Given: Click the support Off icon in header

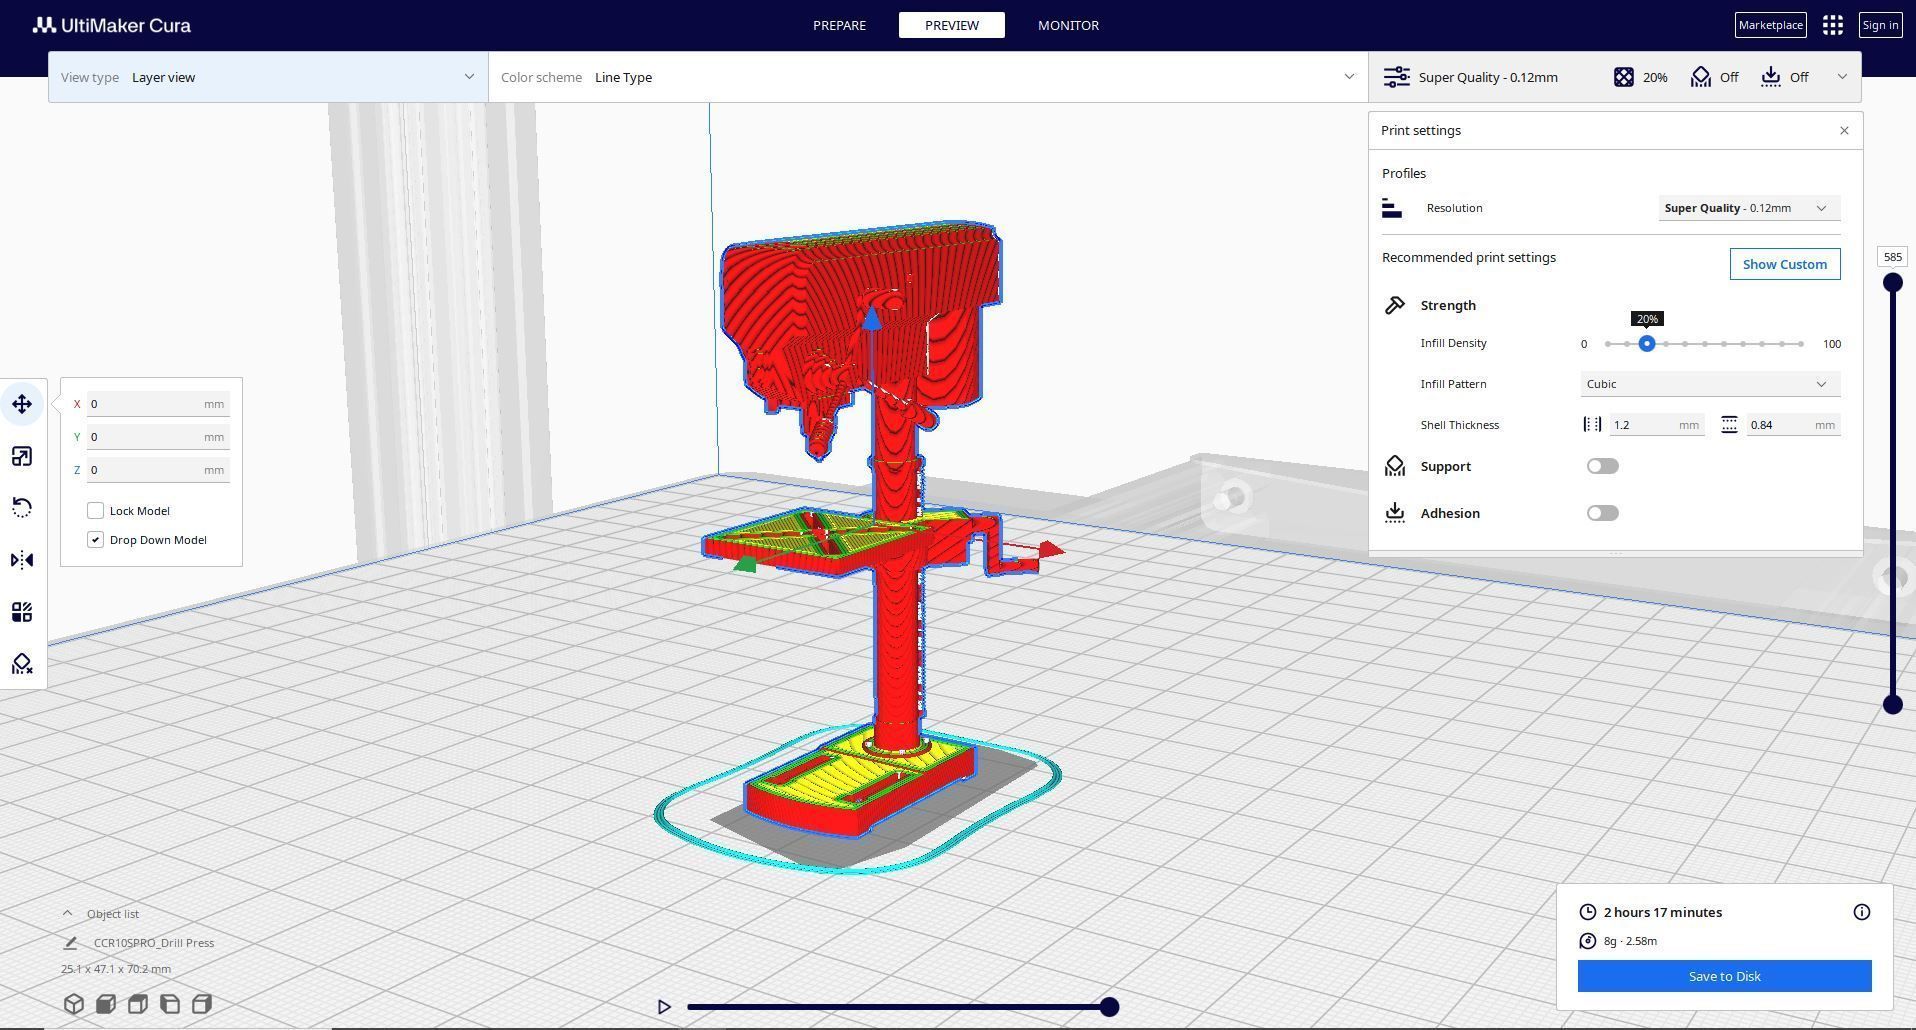Looking at the screenshot, I should point(1700,77).
